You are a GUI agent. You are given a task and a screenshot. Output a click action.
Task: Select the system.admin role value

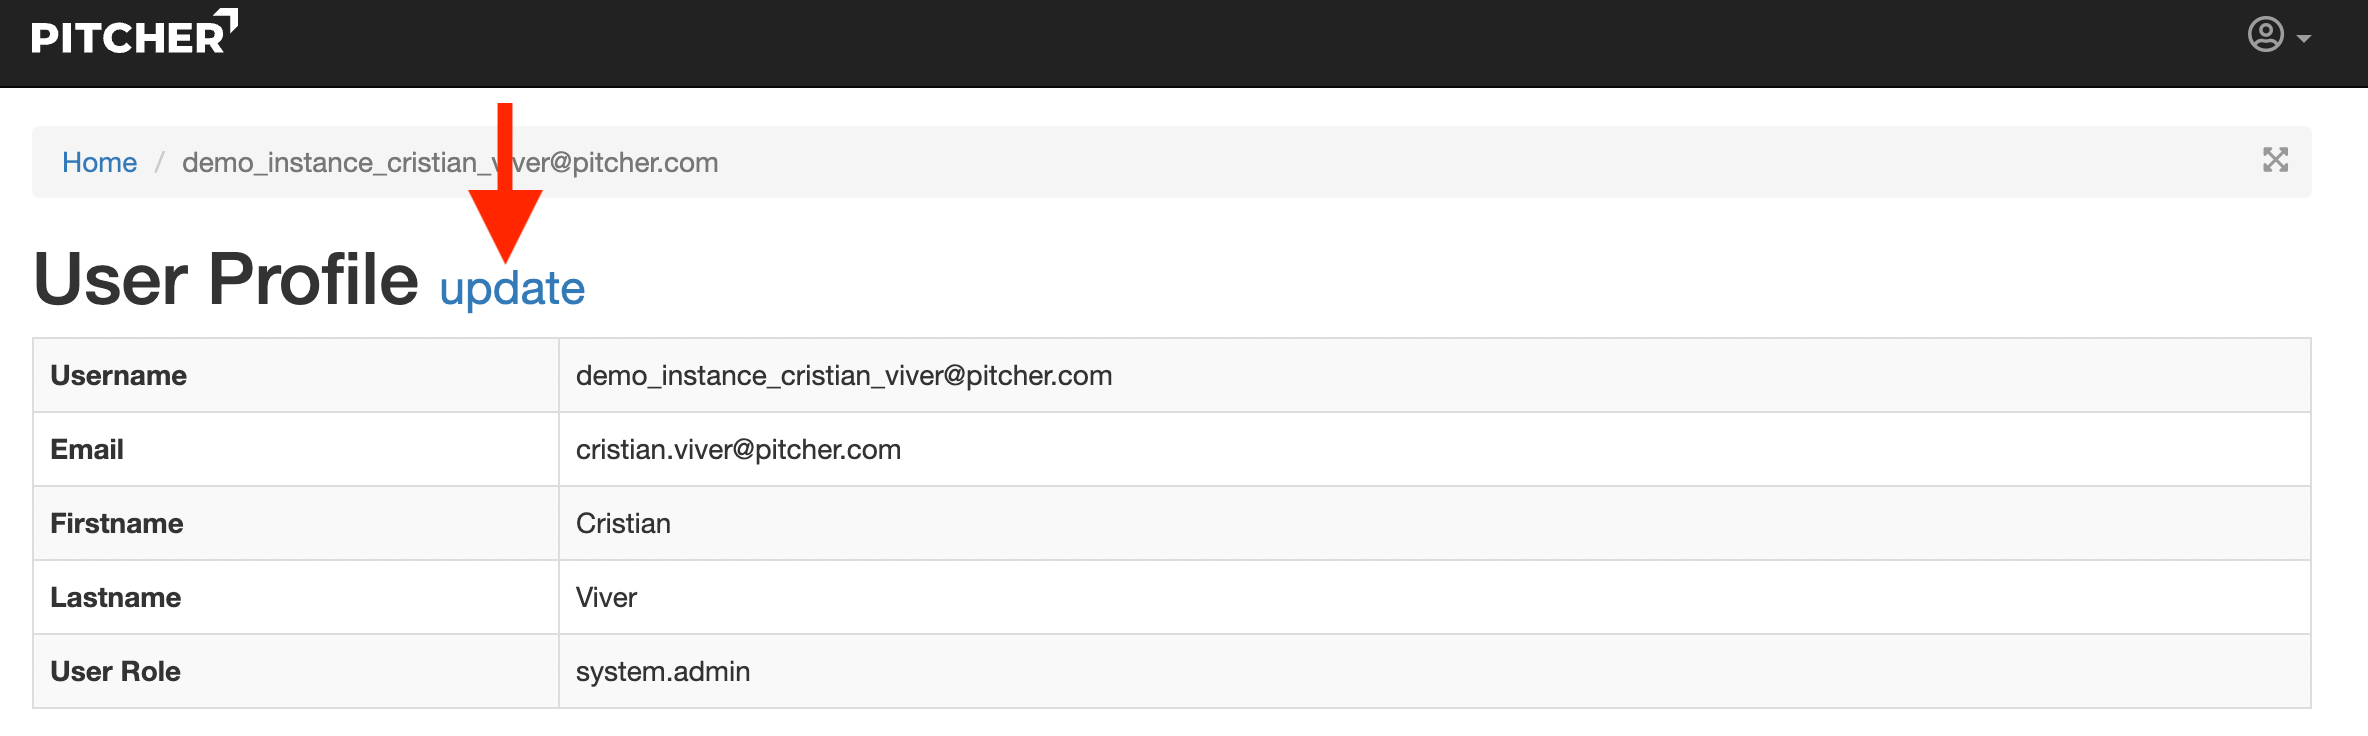click(x=662, y=672)
